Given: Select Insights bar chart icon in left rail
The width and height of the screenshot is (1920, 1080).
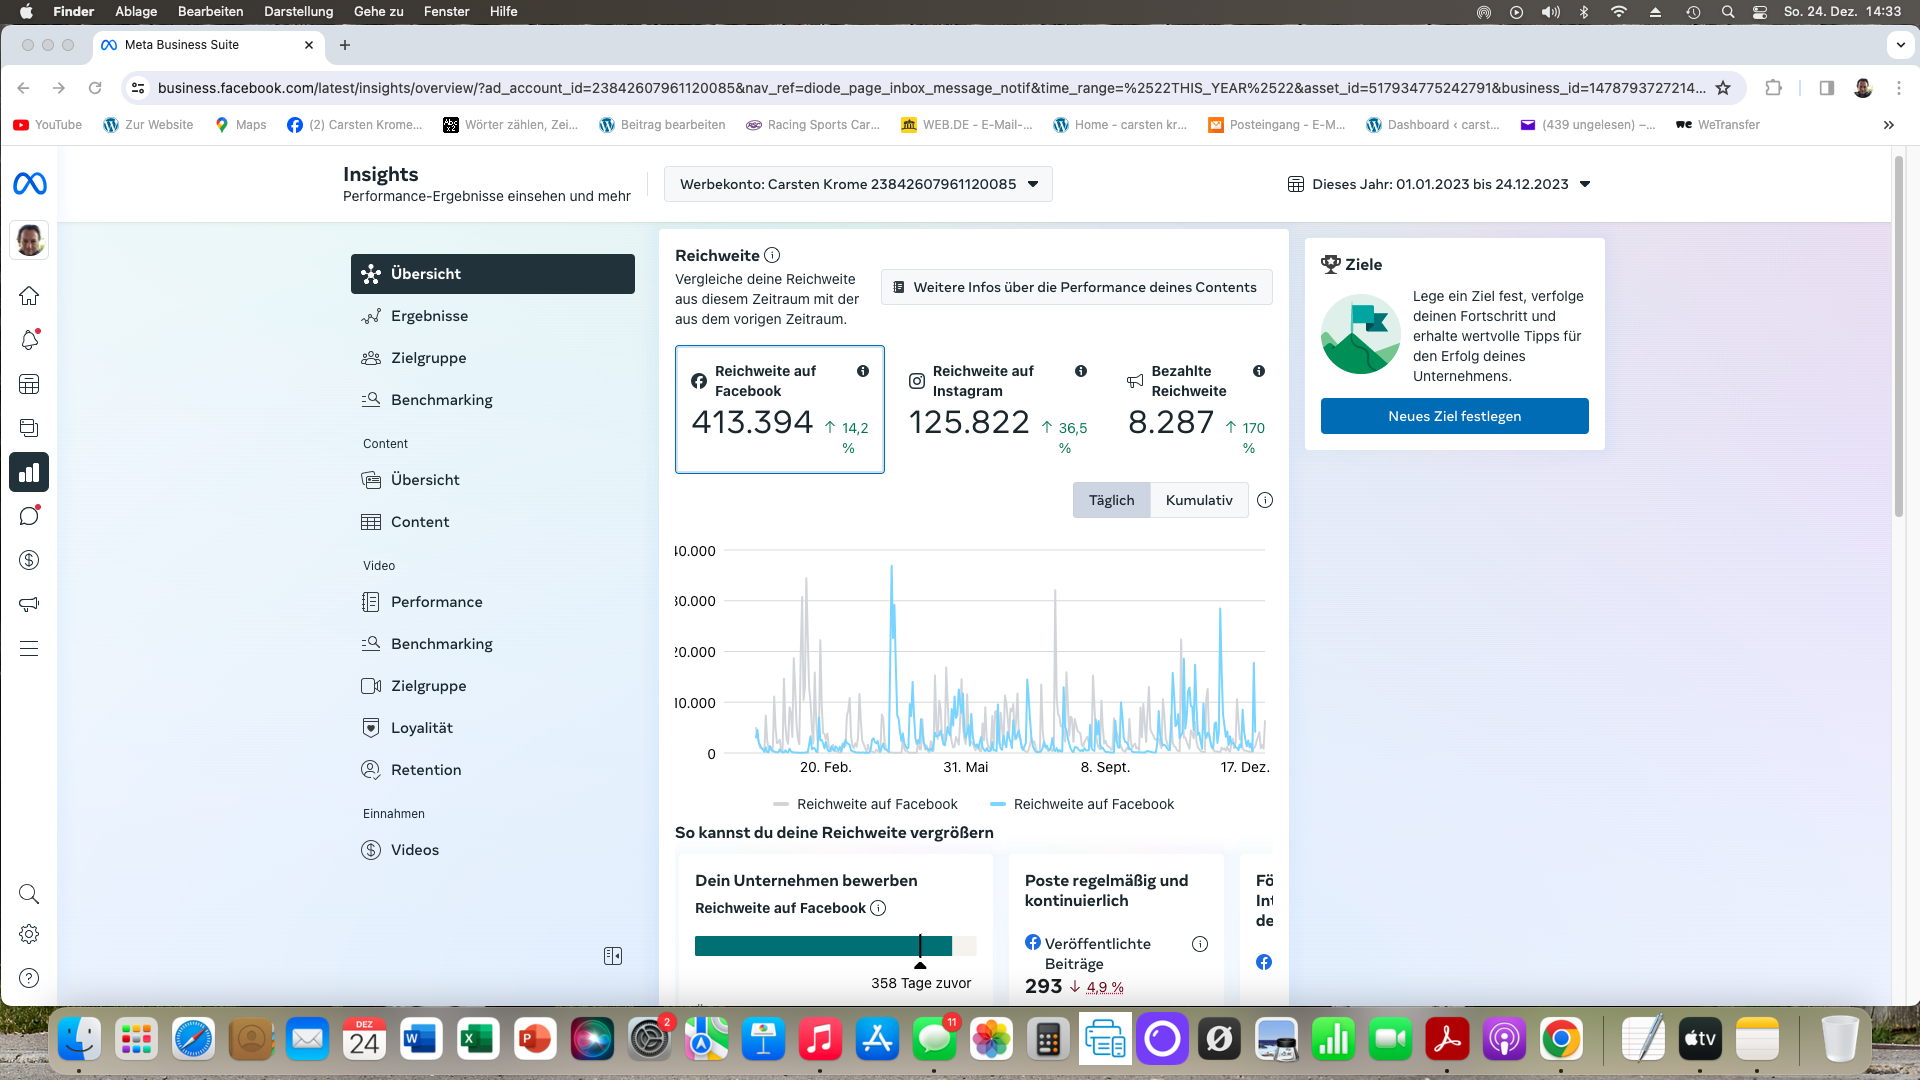Looking at the screenshot, I should (29, 472).
